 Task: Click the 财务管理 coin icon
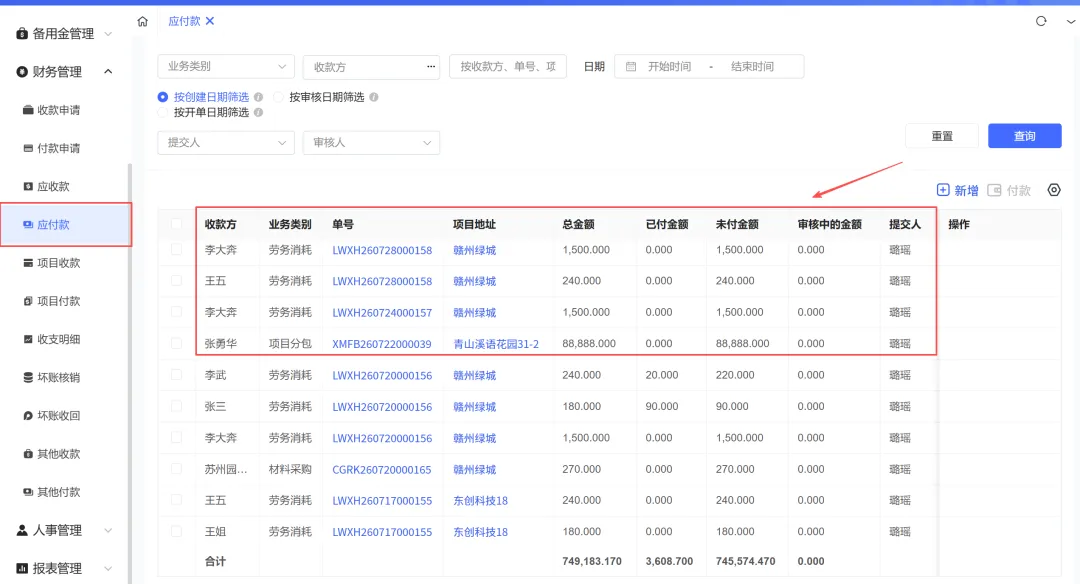click(x=22, y=72)
